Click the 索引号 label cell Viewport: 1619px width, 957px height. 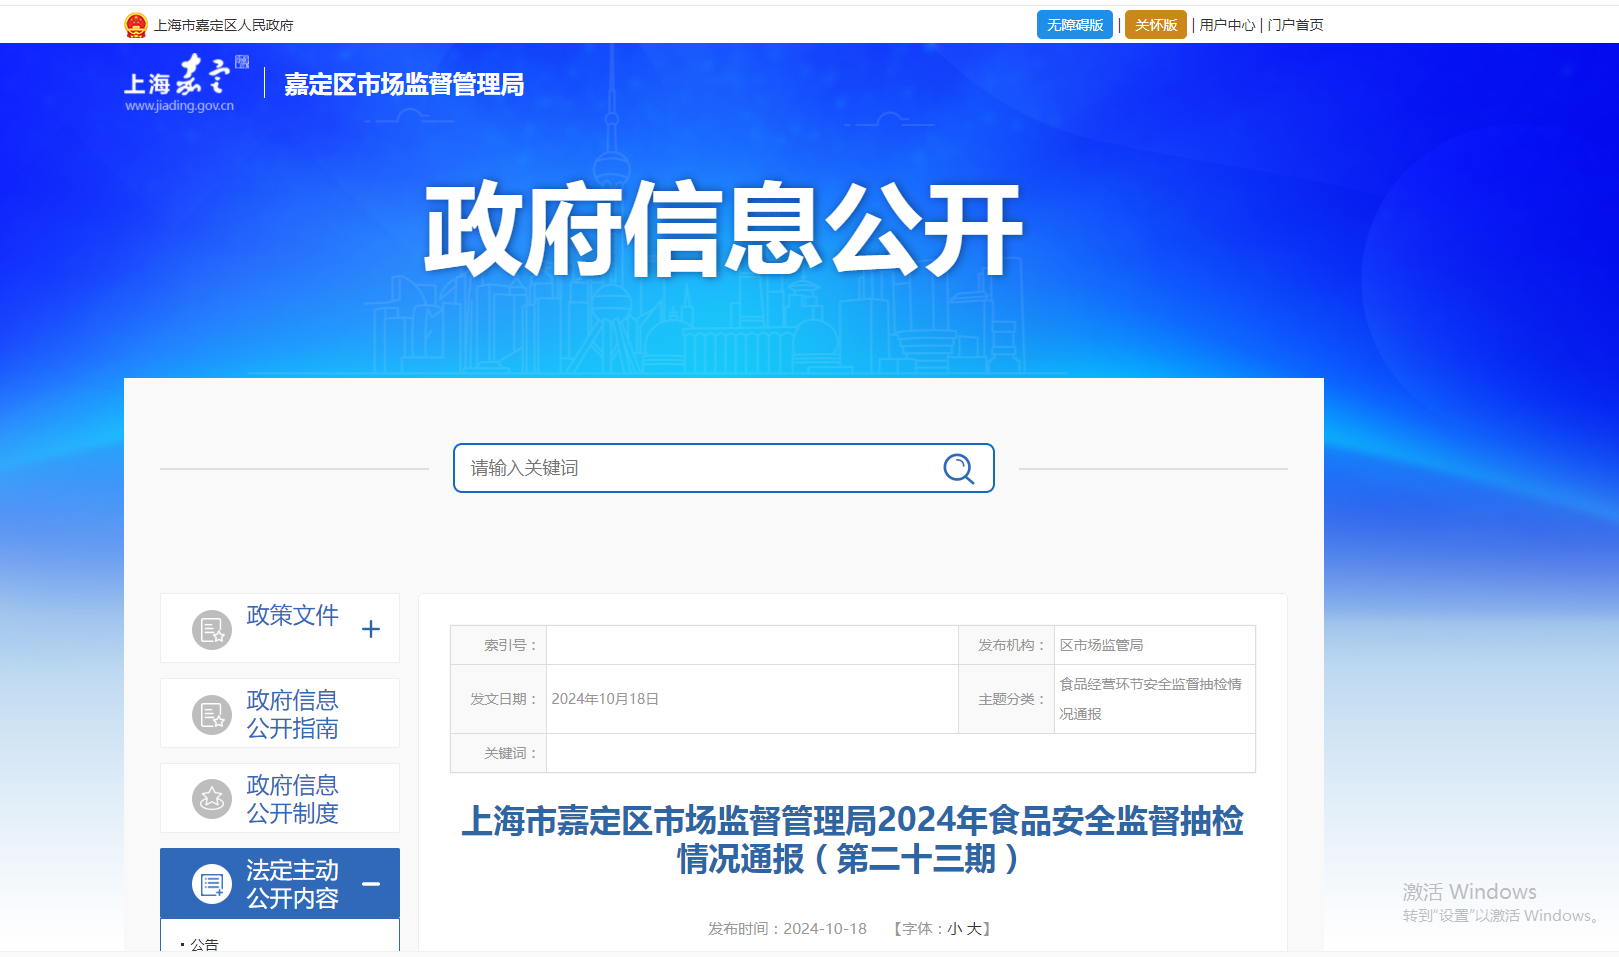point(499,645)
